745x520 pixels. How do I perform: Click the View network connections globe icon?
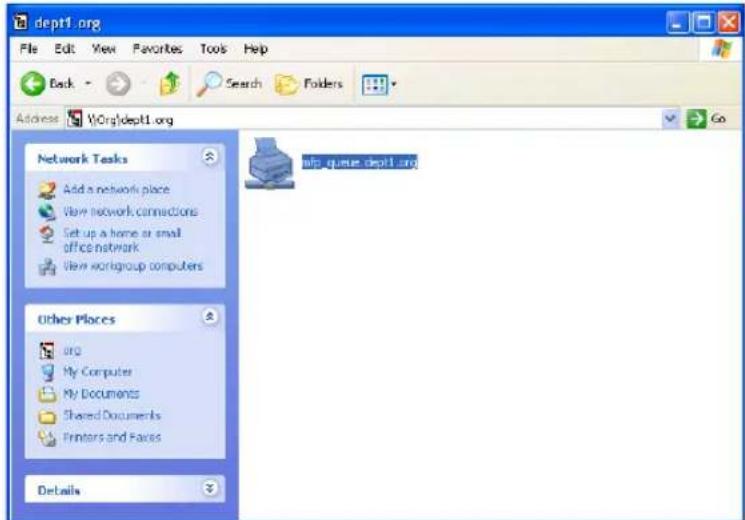[47, 212]
